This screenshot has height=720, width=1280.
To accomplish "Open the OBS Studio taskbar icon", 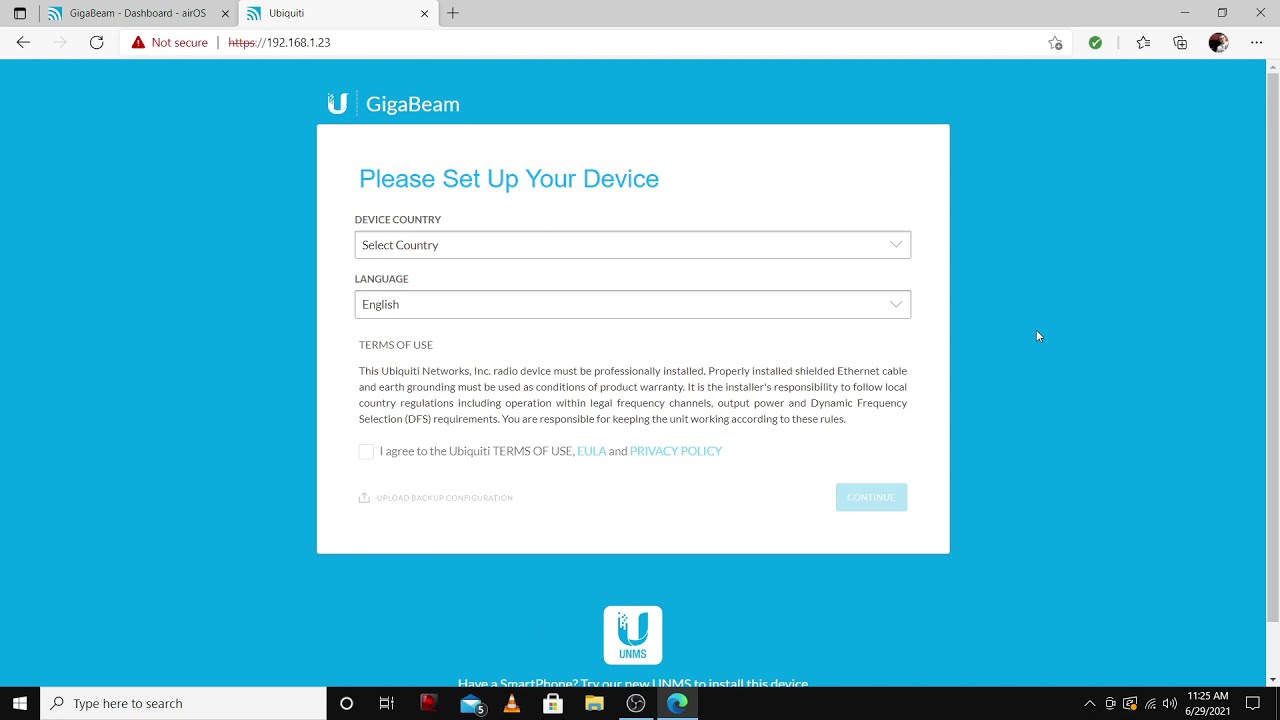I will [x=636, y=703].
